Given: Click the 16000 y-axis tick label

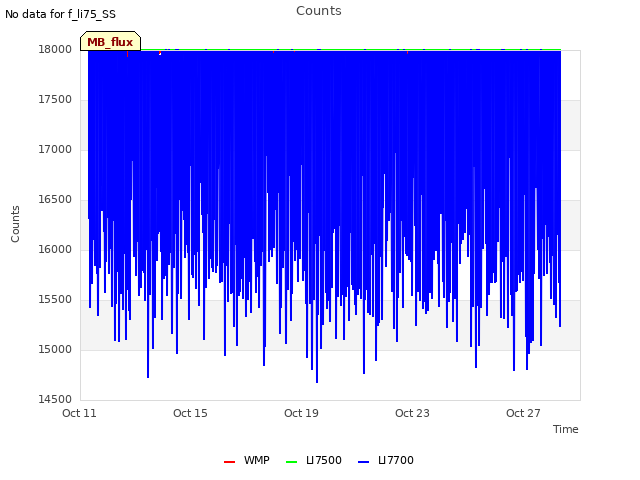Looking at the screenshot, I should click(55, 250).
